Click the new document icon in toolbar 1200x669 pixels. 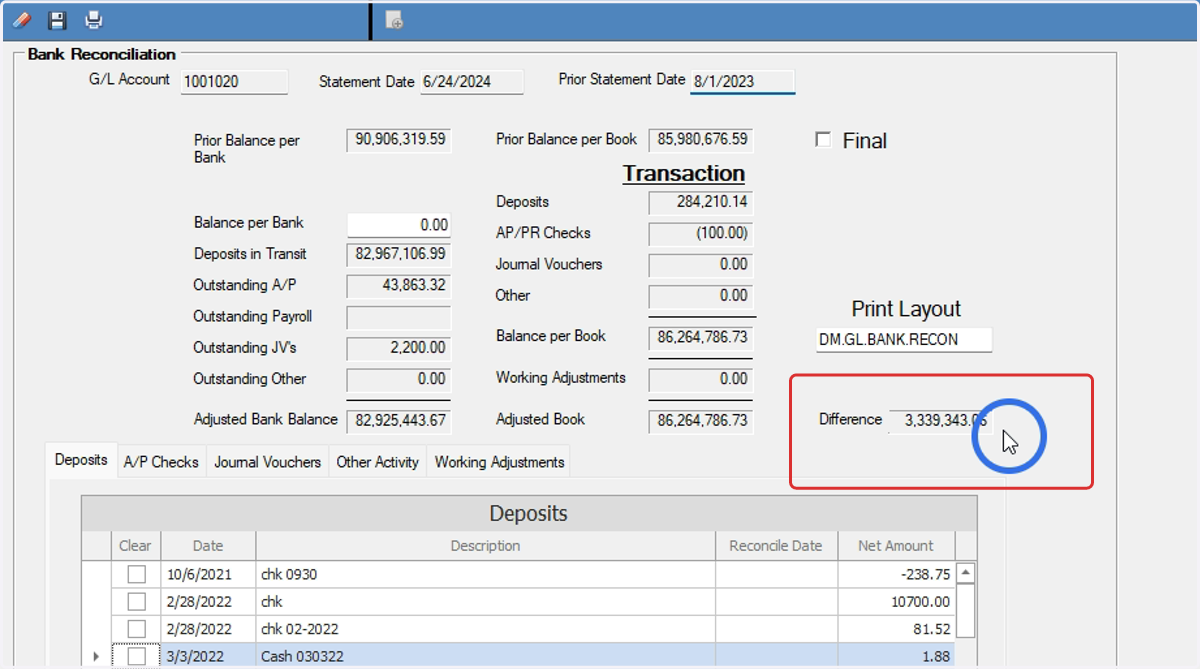[x=395, y=20]
